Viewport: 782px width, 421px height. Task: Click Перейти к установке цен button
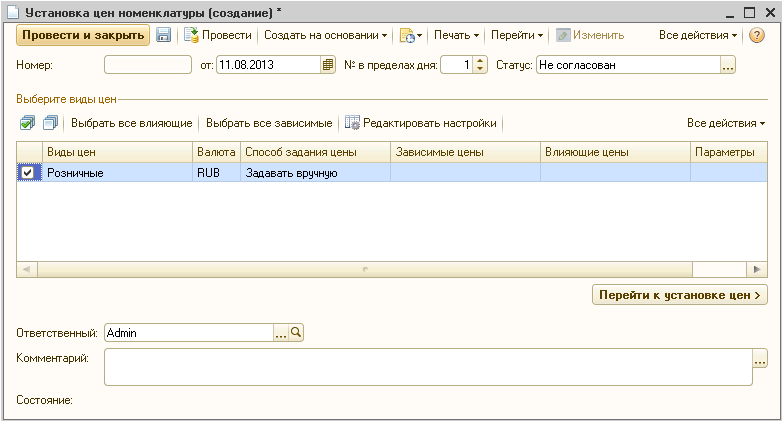pos(679,295)
